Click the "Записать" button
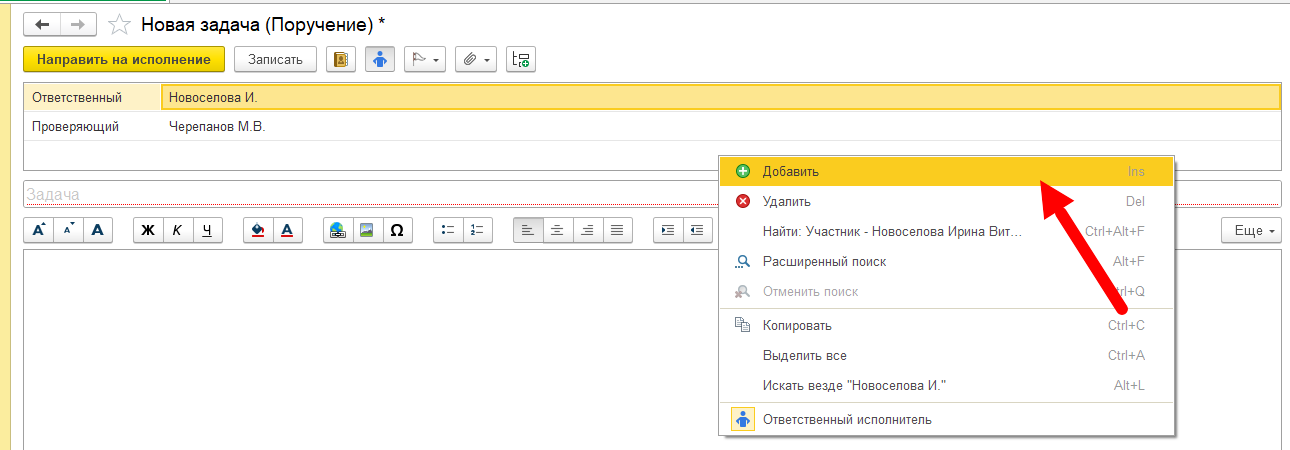 pos(275,60)
